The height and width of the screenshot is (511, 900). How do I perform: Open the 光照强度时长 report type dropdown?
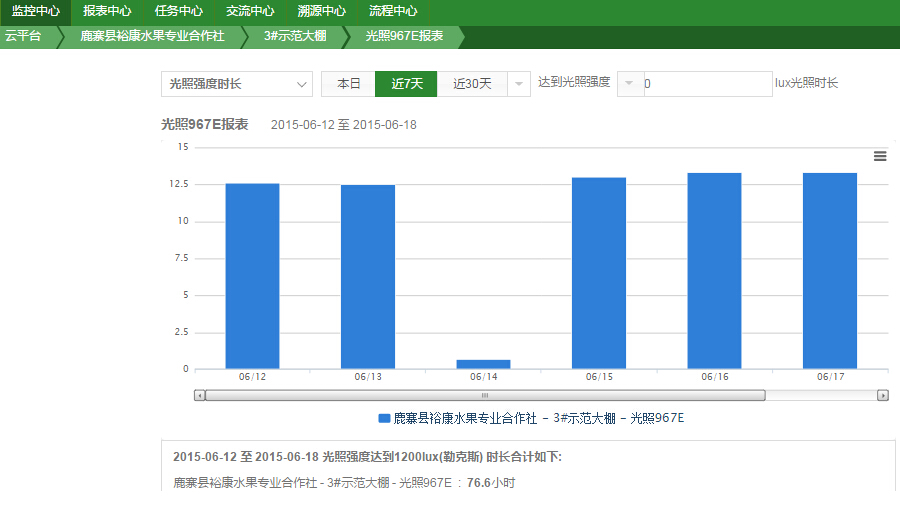point(237,84)
